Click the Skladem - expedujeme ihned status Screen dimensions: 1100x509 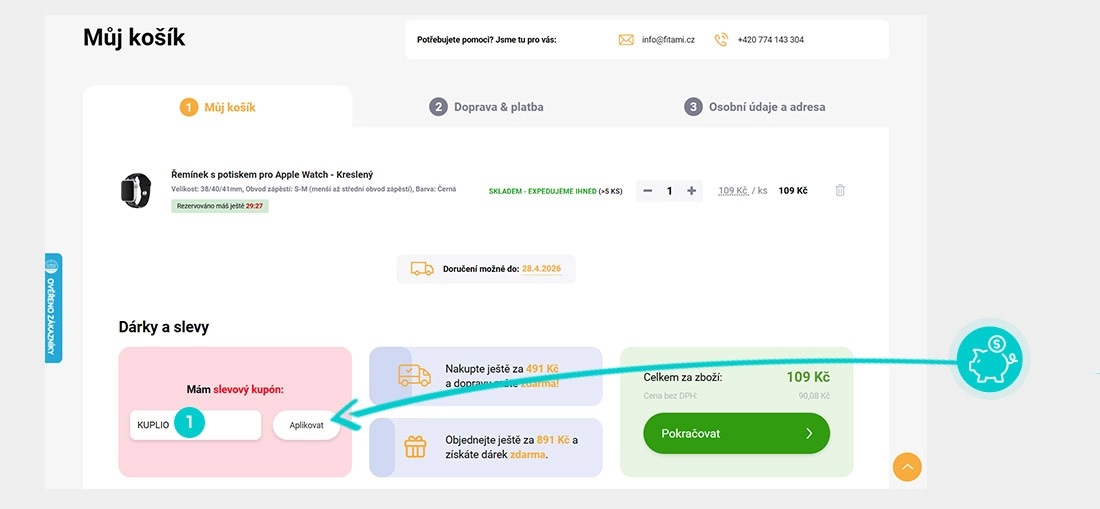pos(555,191)
